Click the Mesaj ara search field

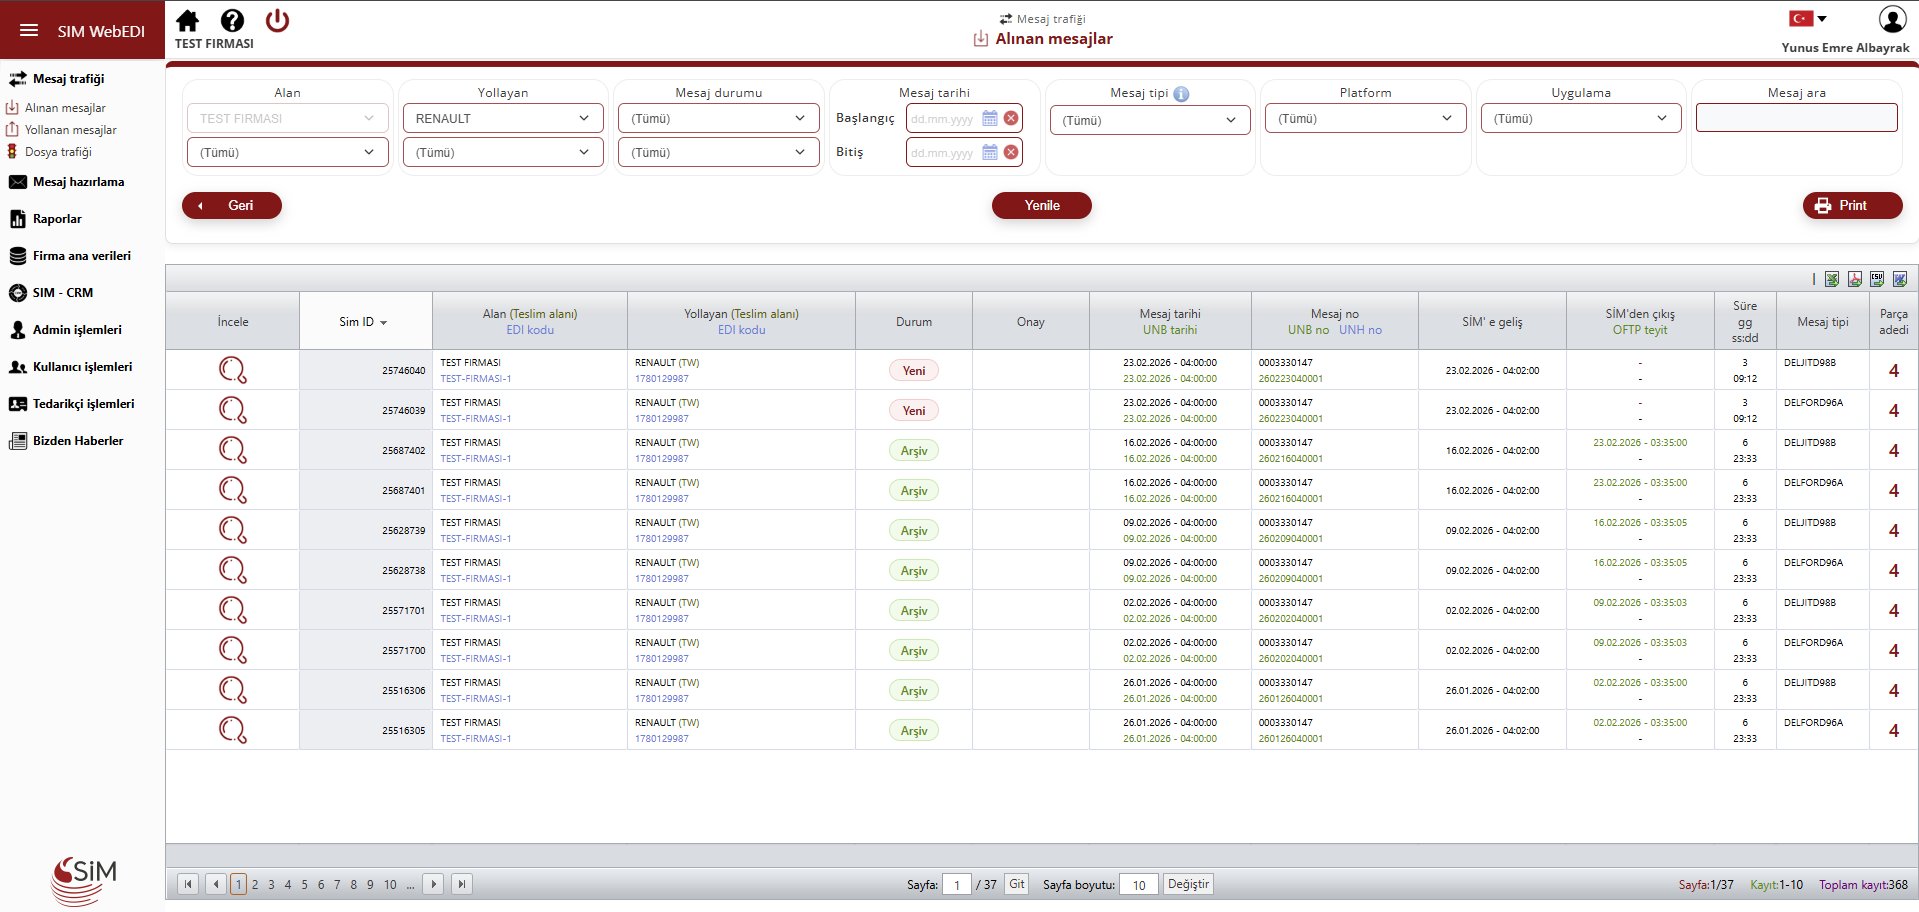1796,118
